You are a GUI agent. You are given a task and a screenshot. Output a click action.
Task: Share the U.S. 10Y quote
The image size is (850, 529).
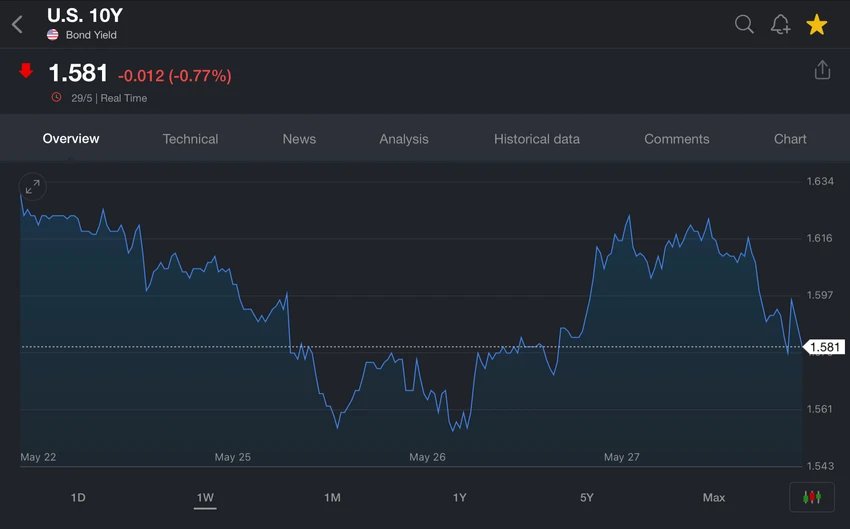822,70
